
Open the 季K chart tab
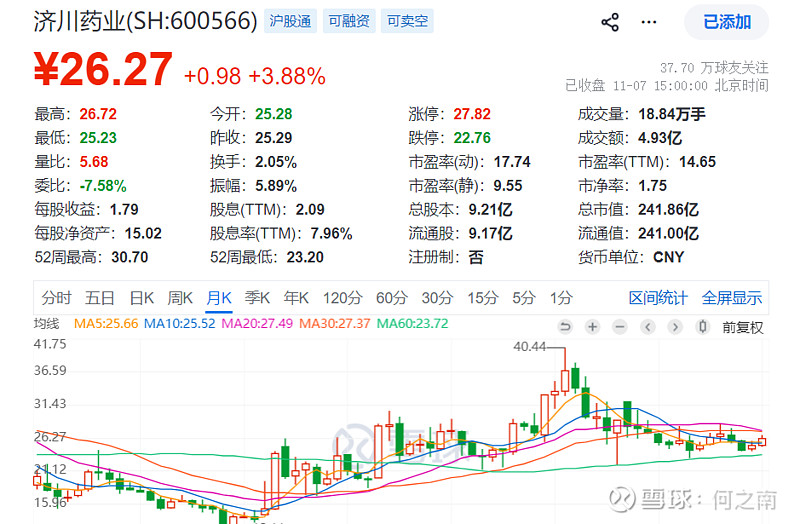[x=257, y=297]
